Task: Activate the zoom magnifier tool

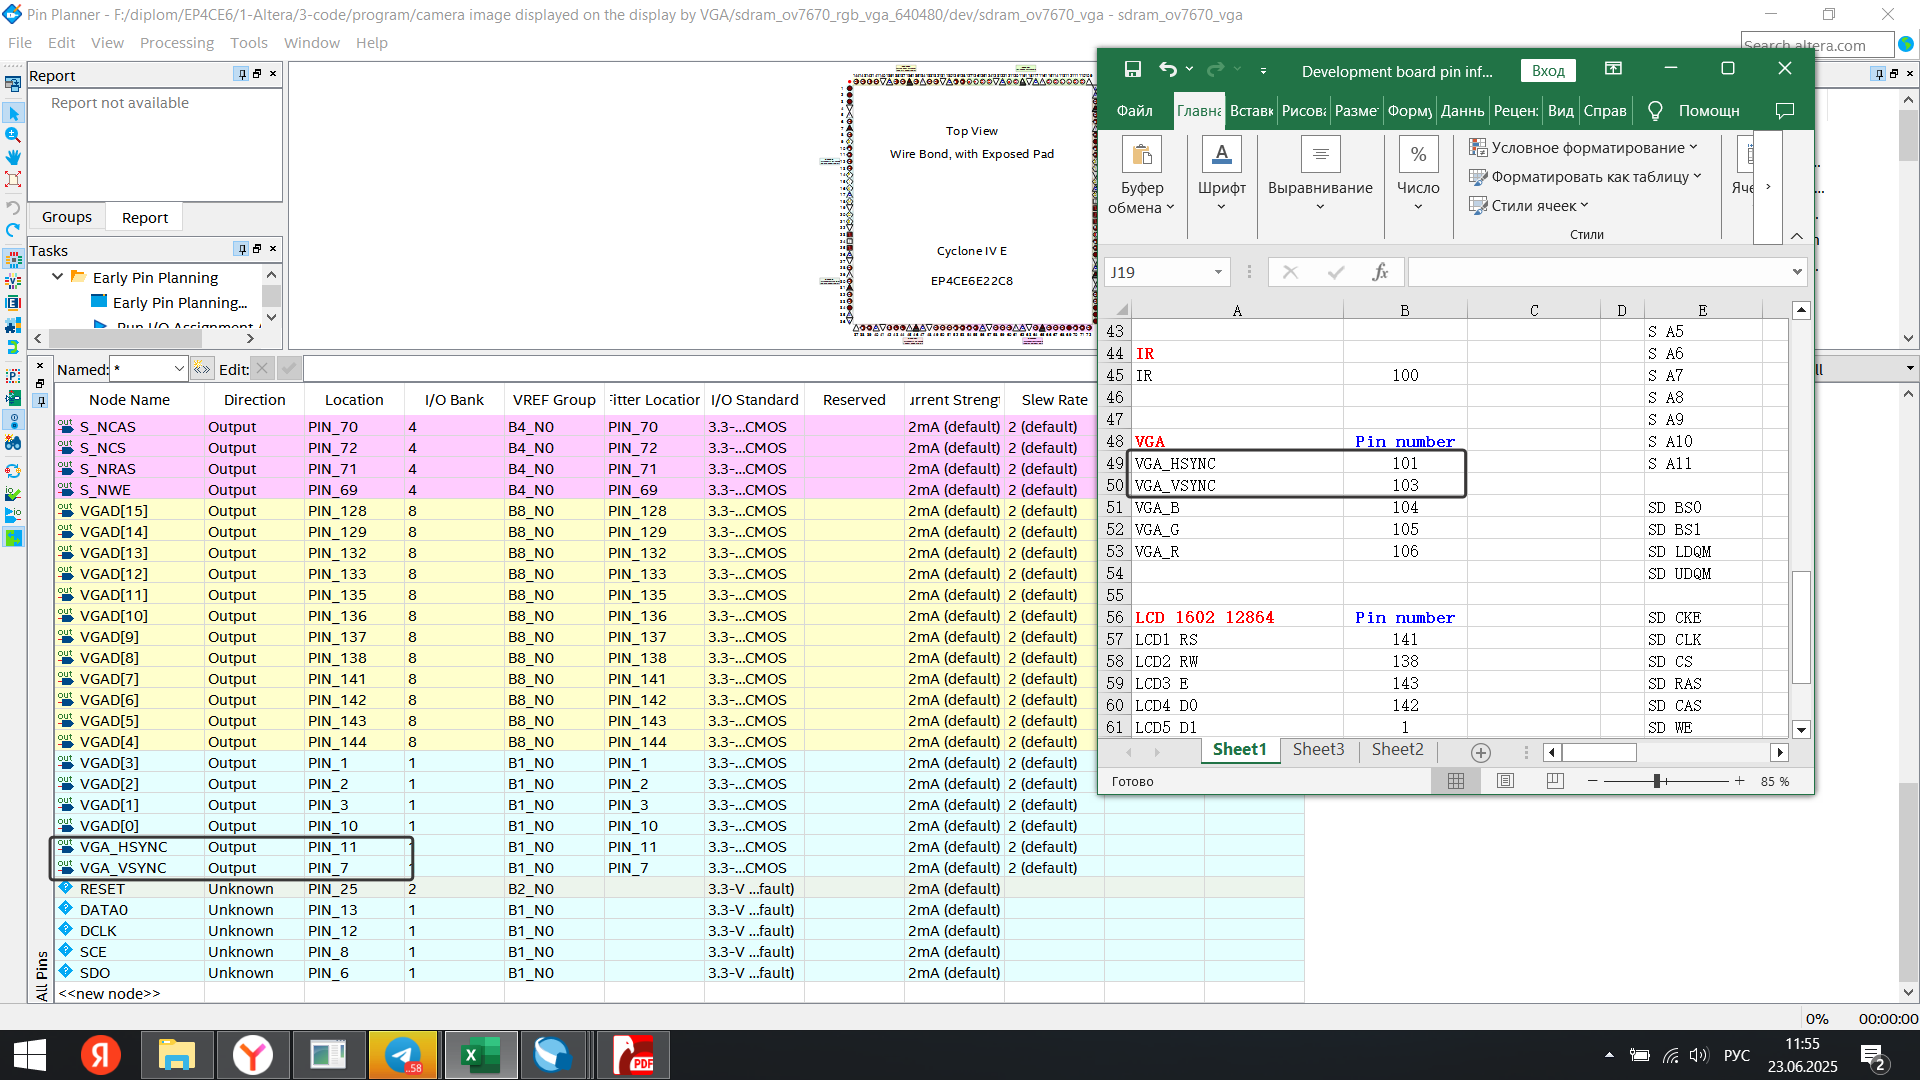Action: coord(13,135)
